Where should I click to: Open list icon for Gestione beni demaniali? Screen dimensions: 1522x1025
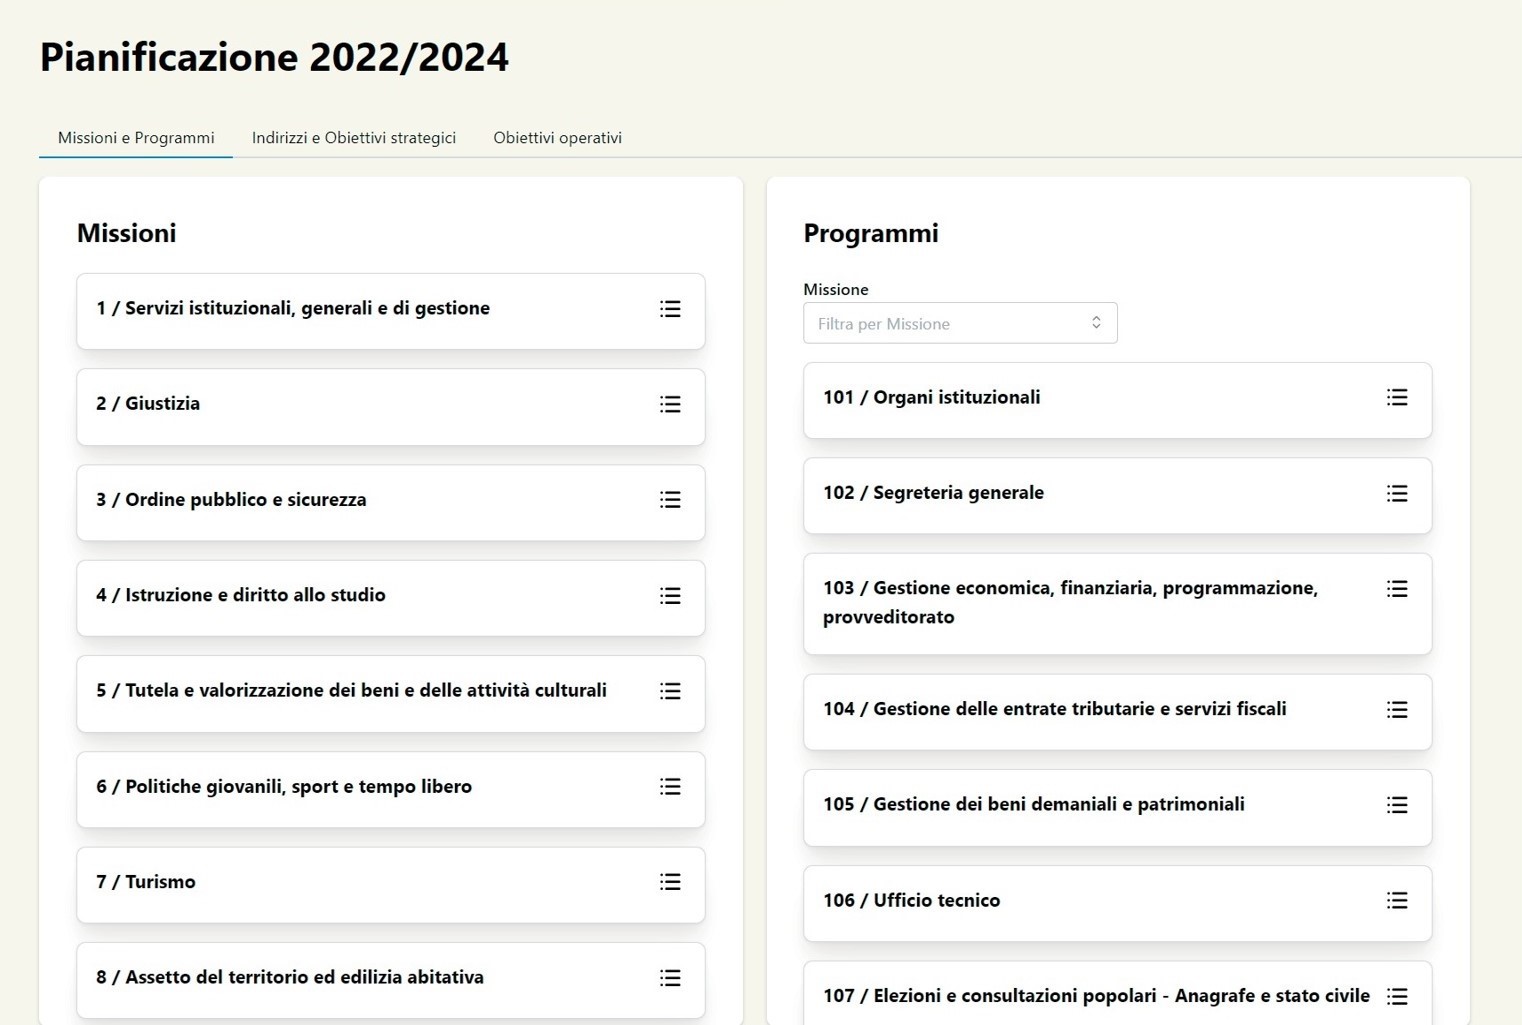coord(1397,806)
